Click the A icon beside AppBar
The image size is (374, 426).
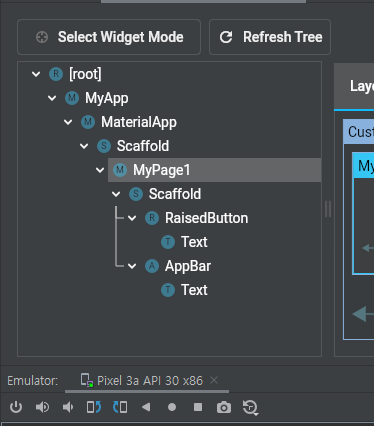[x=152, y=266]
